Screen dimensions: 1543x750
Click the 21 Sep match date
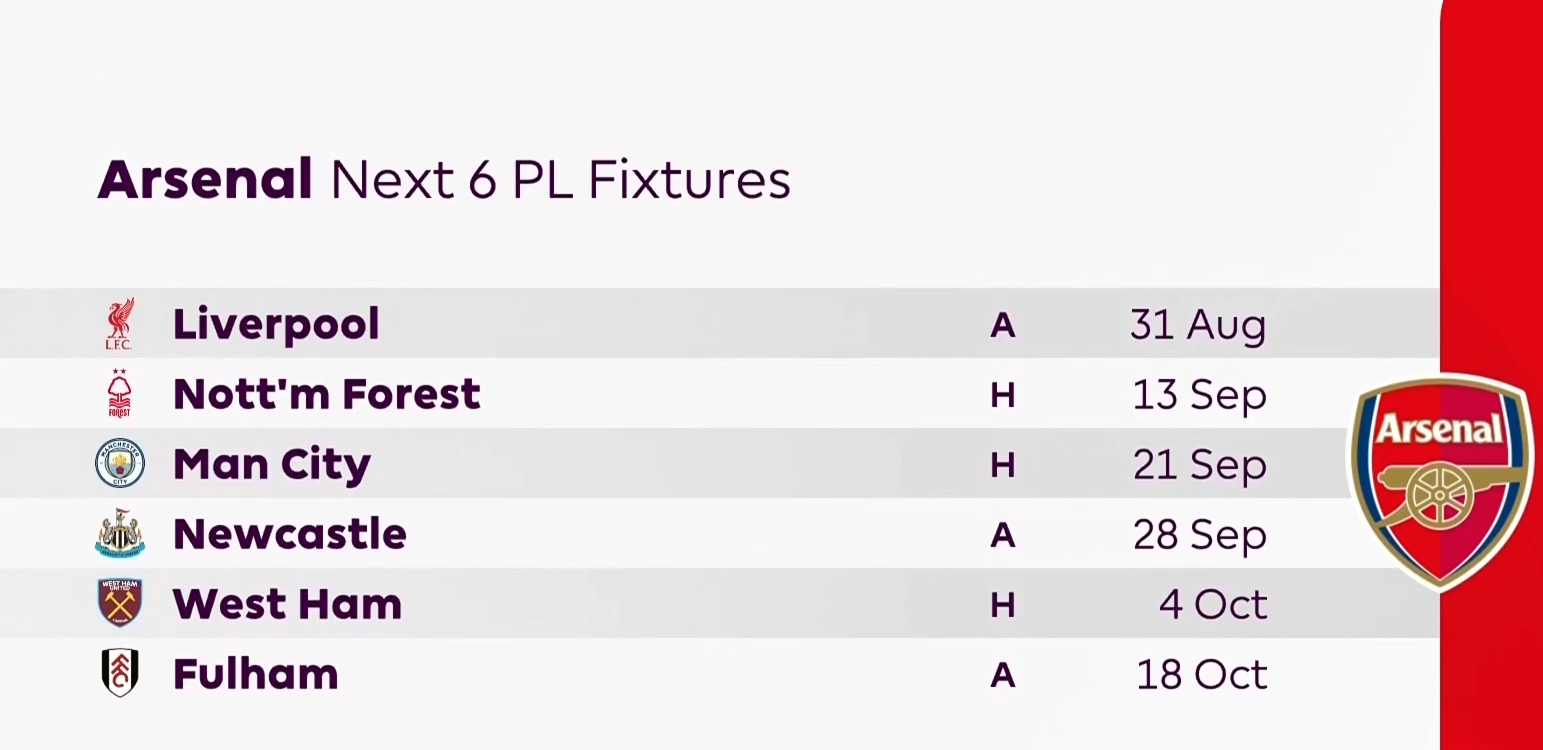(1199, 465)
